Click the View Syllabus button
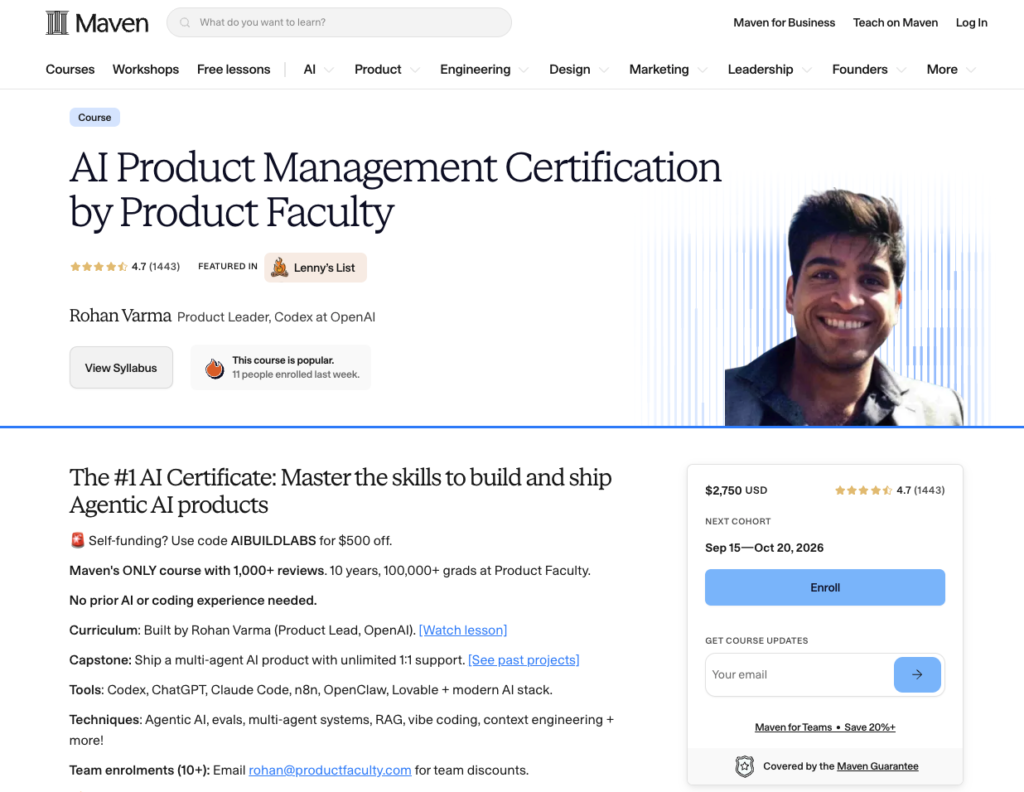Viewport: 1024px width, 792px height. tap(121, 368)
